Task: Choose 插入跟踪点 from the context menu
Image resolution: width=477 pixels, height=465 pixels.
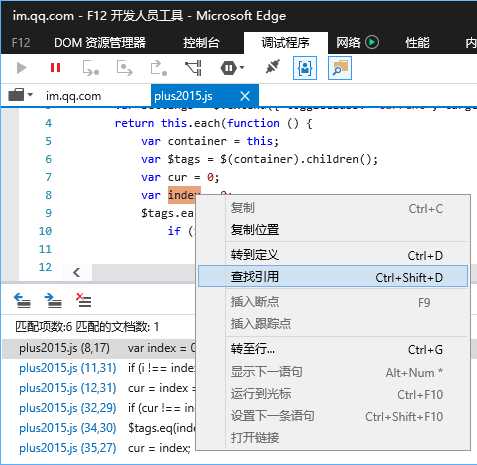Action: tap(333, 323)
